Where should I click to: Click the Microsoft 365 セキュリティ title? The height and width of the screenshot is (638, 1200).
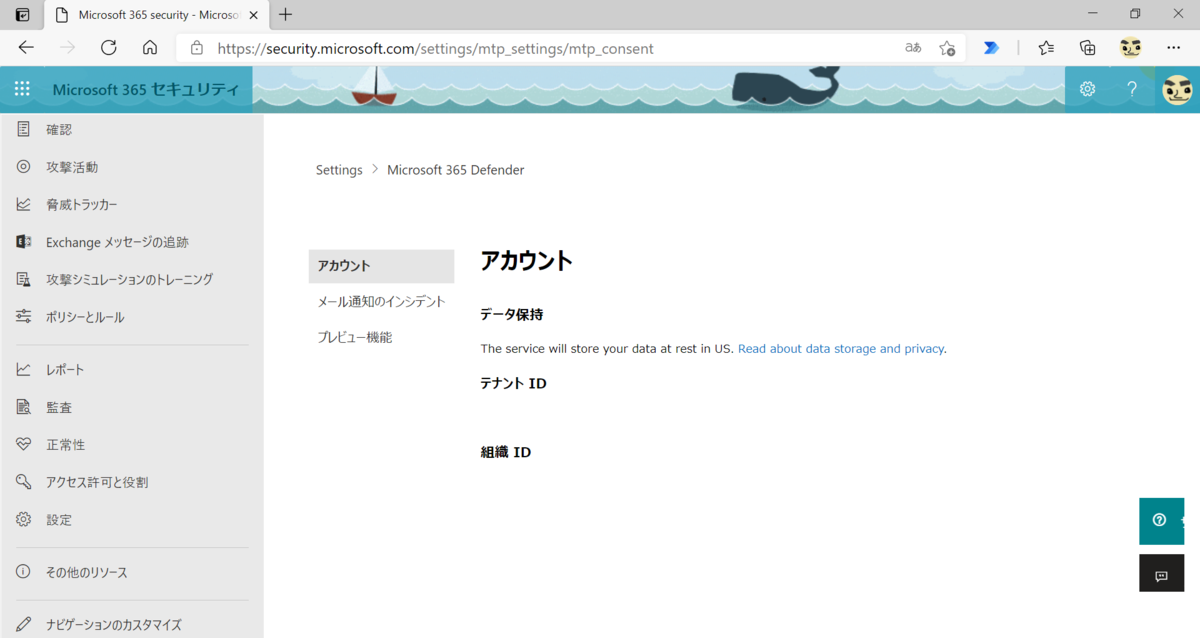146,89
